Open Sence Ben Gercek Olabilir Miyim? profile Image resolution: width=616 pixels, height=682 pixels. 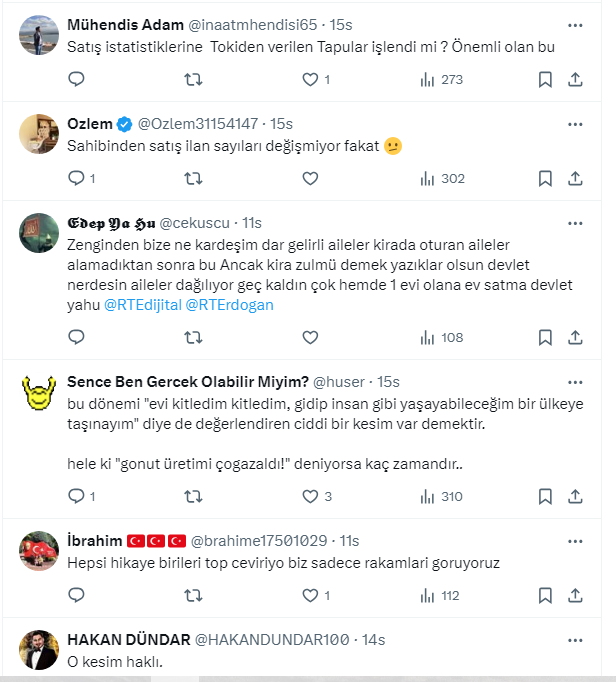click(187, 382)
